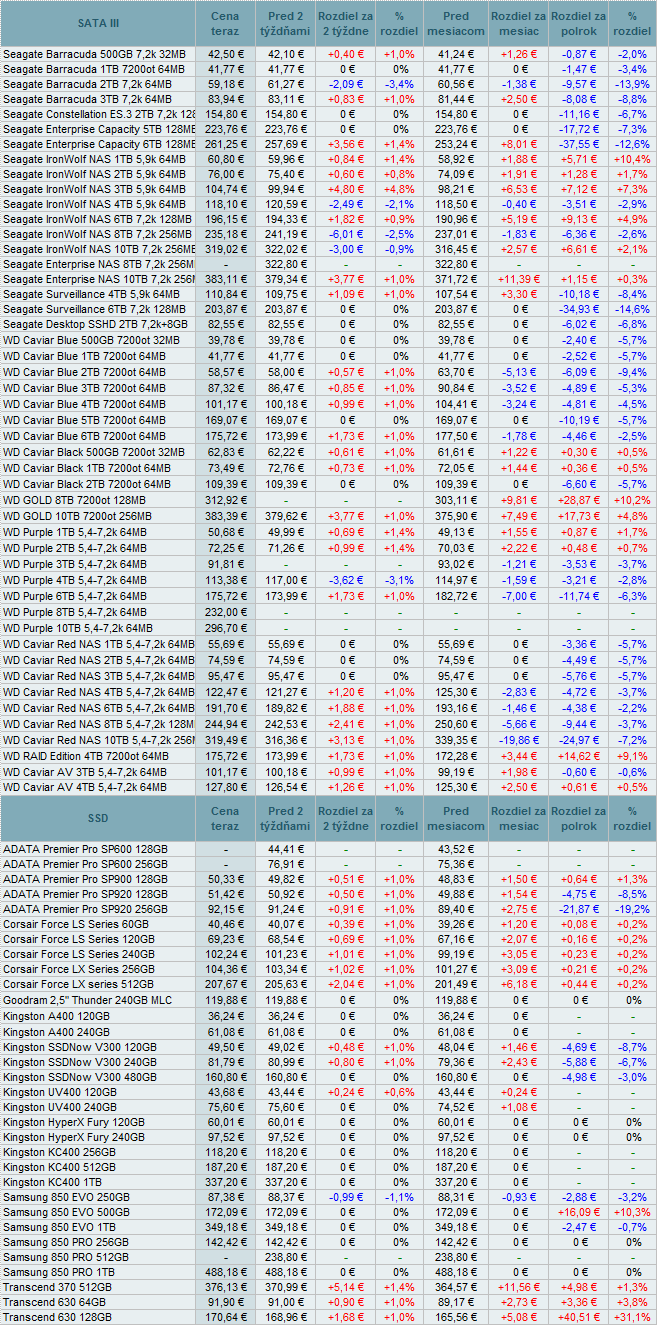Click current price 312,92 € of WD GOLD 8TB
The image size is (657, 1325).
225,500
